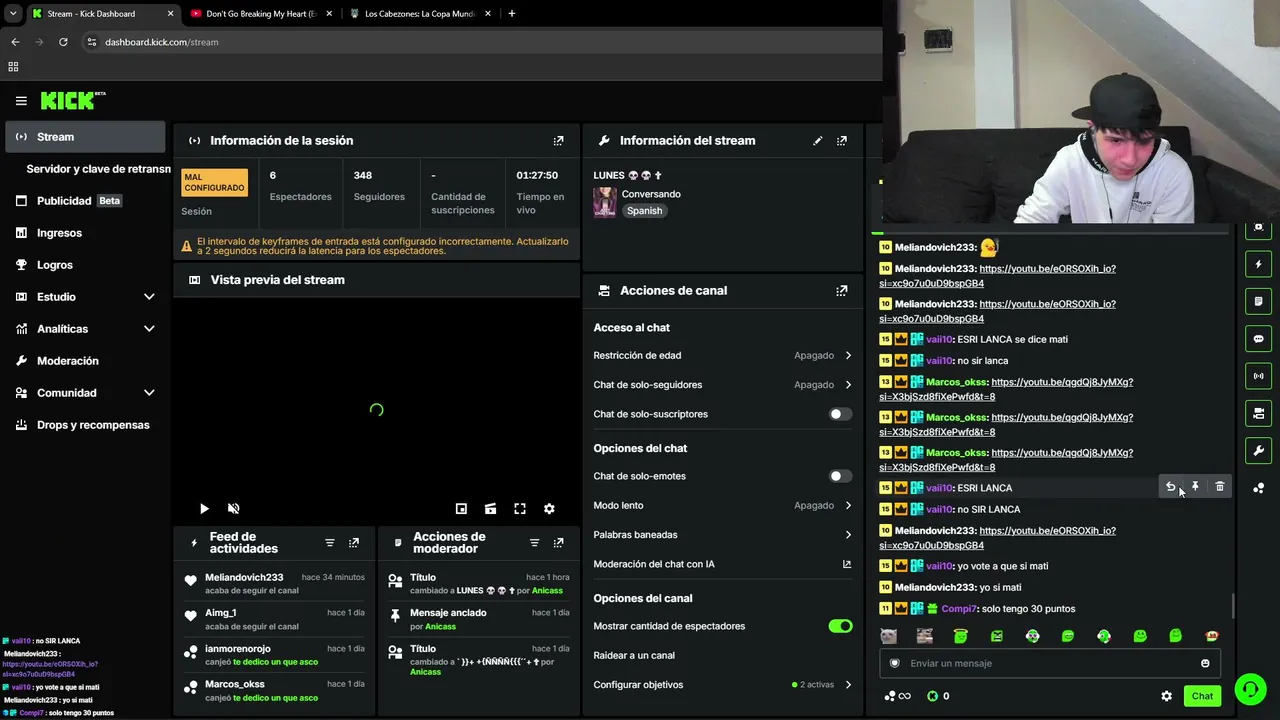Pop out the Información del stream panel
The image size is (1280, 720).
[x=842, y=141]
